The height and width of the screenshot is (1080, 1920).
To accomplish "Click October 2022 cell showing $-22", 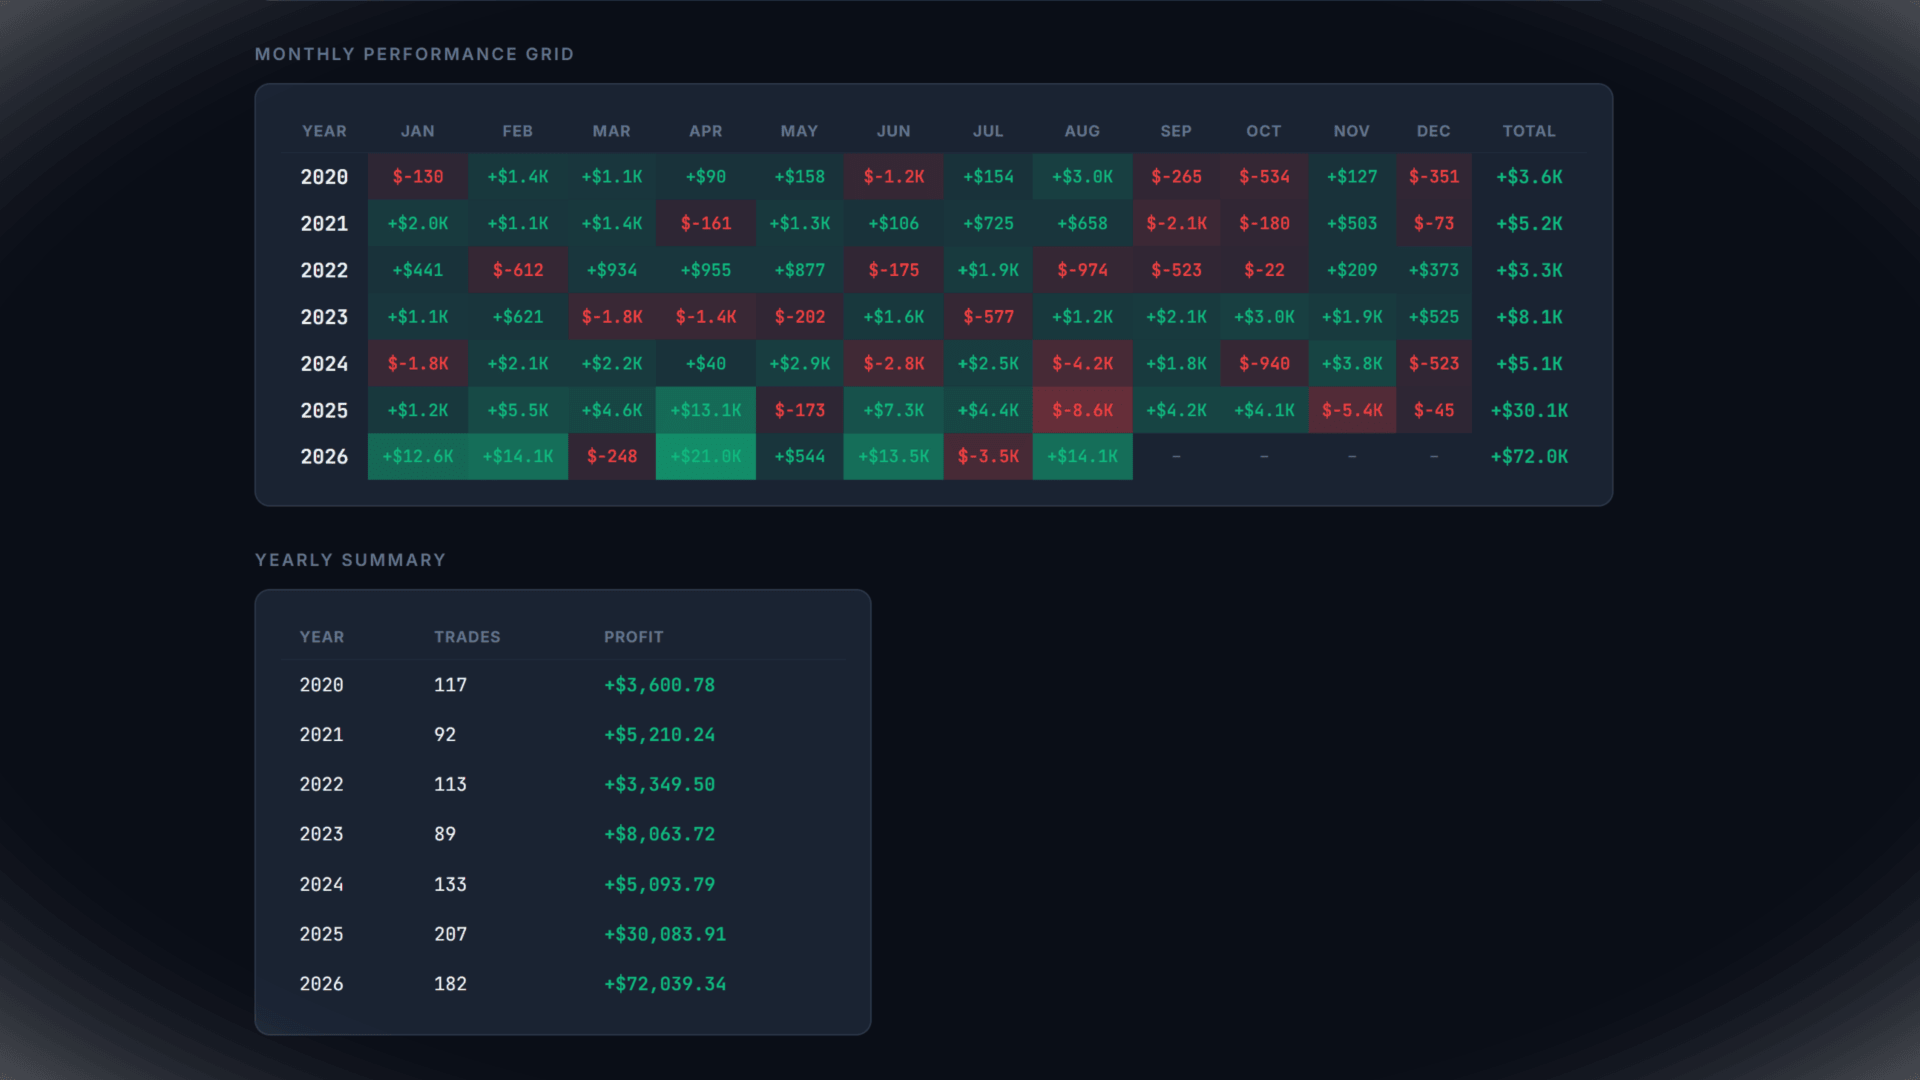I will pyautogui.click(x=1264, y=270).
